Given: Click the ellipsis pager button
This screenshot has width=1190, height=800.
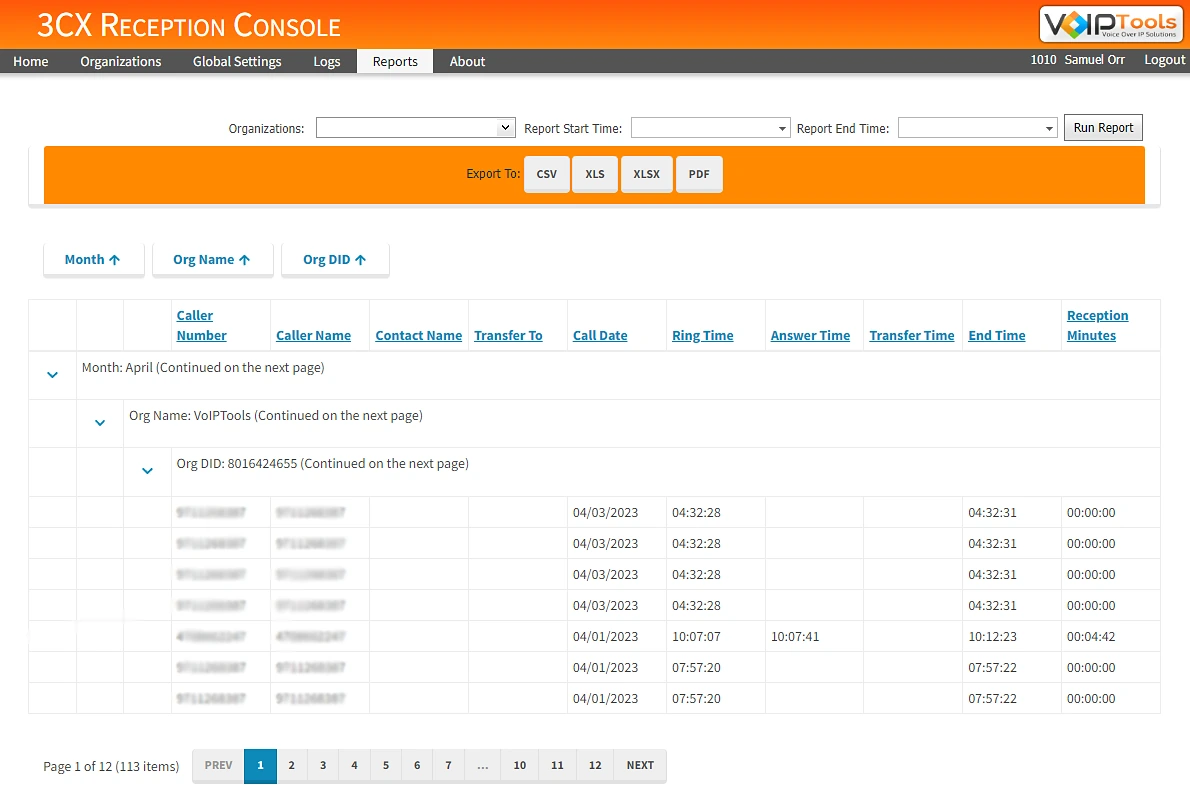Looking at the screenshot, I should pos(483,765).
